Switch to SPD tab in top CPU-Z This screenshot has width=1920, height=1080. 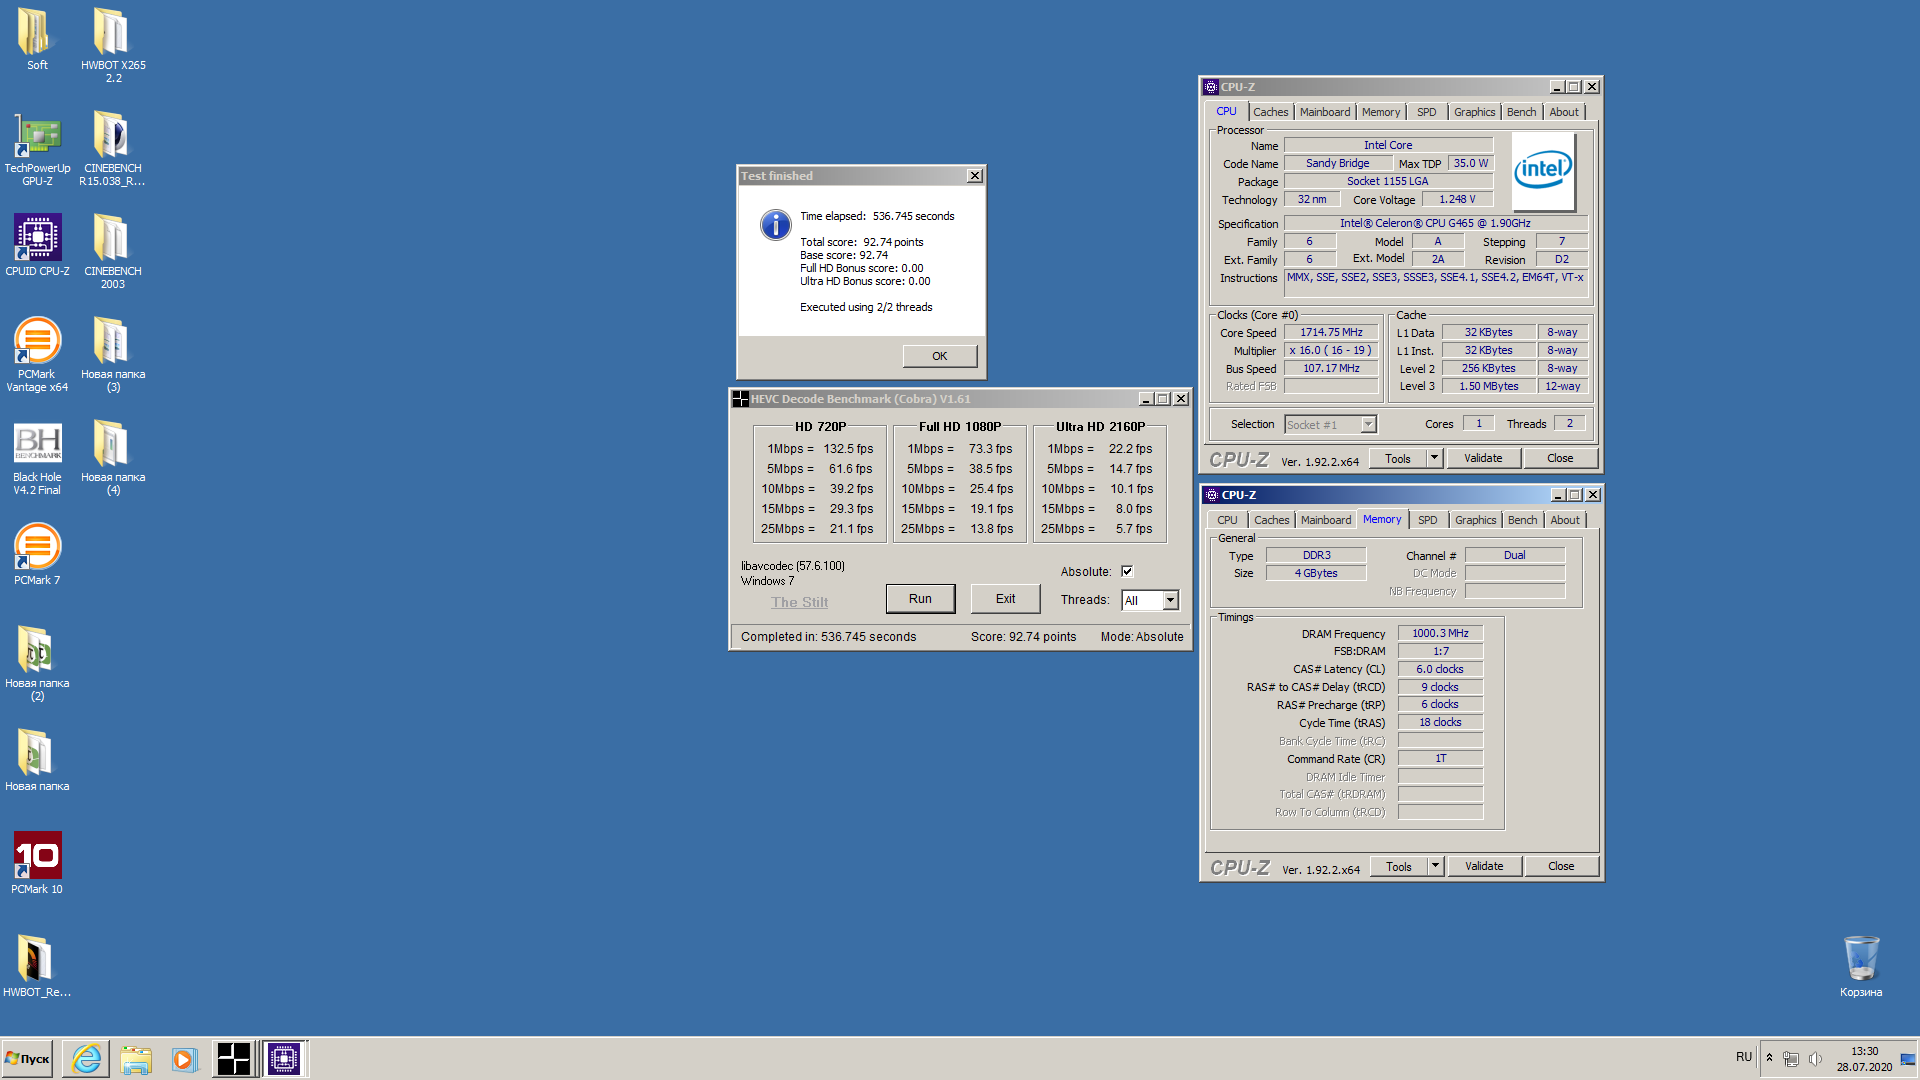coord(1427,112)
